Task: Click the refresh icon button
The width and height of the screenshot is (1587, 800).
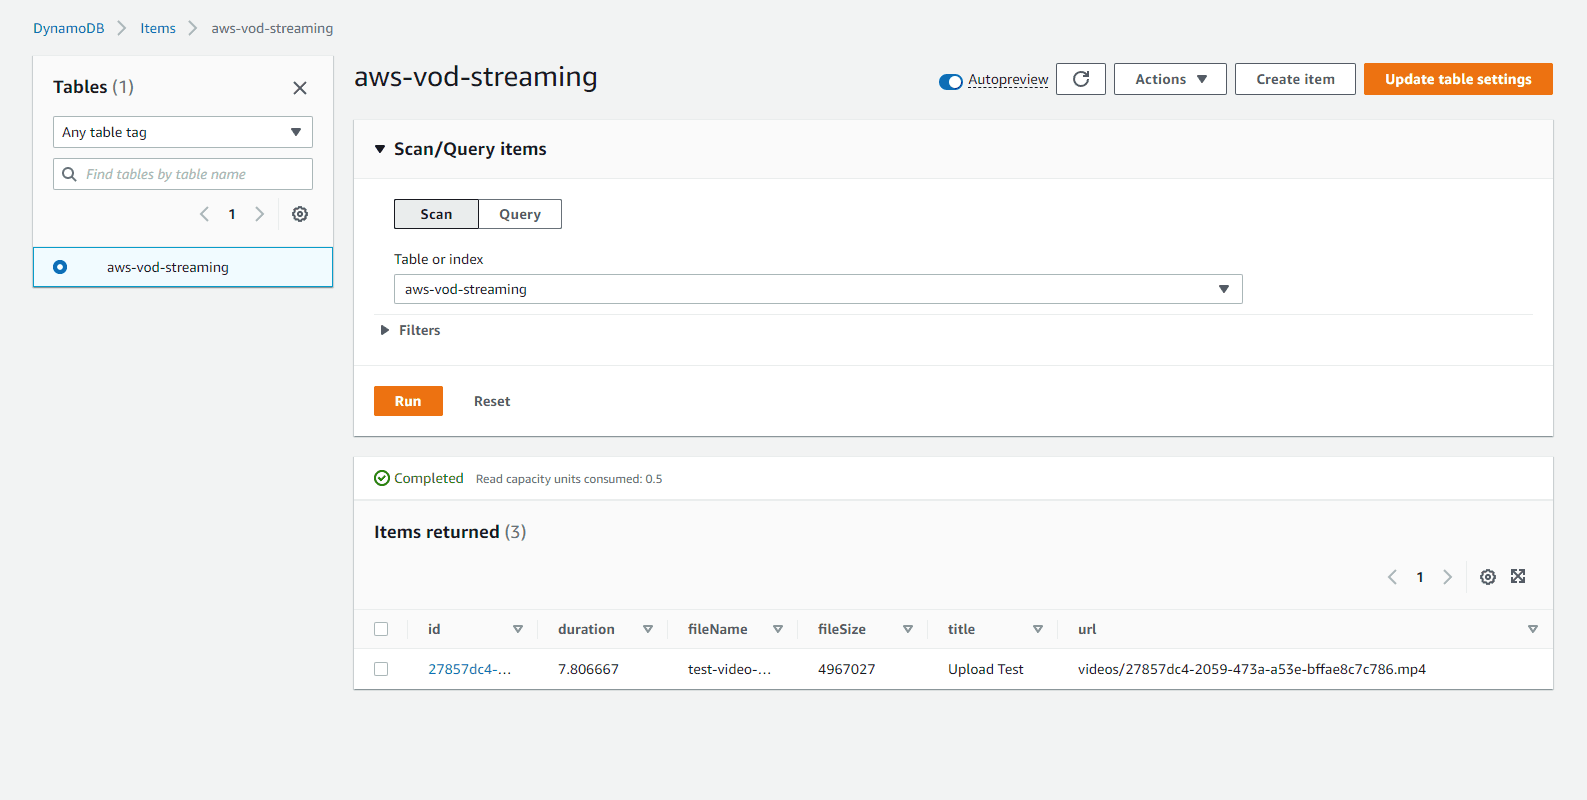Action: 1081,79
